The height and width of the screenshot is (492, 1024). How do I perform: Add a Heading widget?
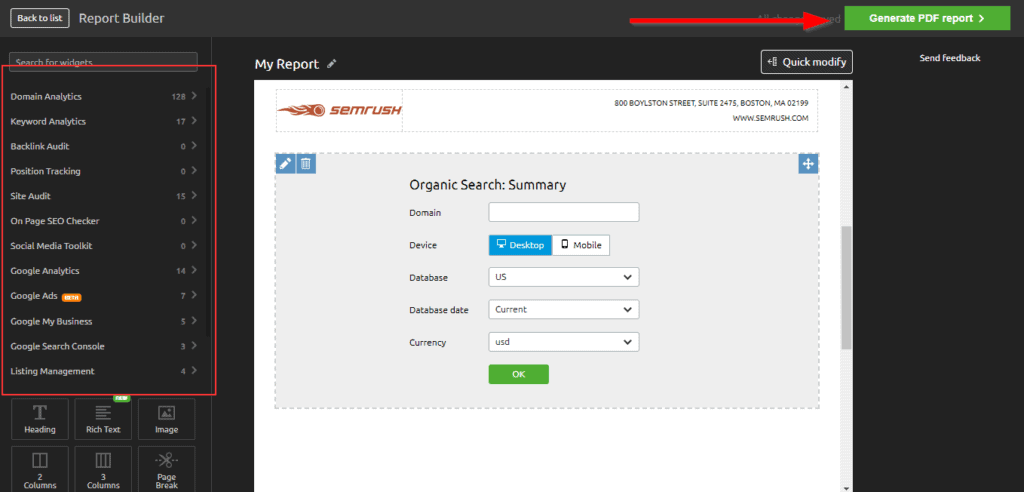40,419
